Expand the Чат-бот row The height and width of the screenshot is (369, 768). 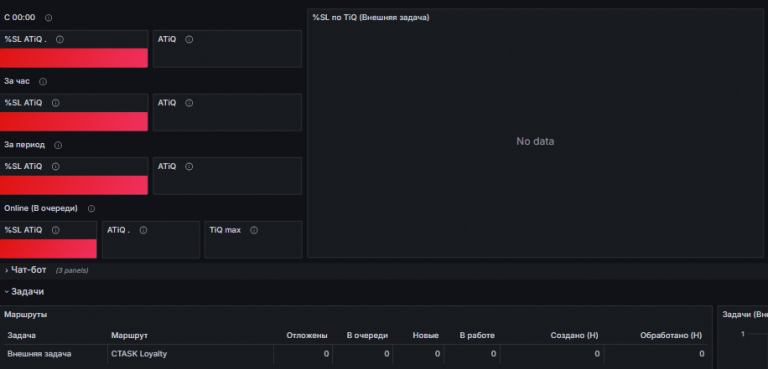(28, 270)
